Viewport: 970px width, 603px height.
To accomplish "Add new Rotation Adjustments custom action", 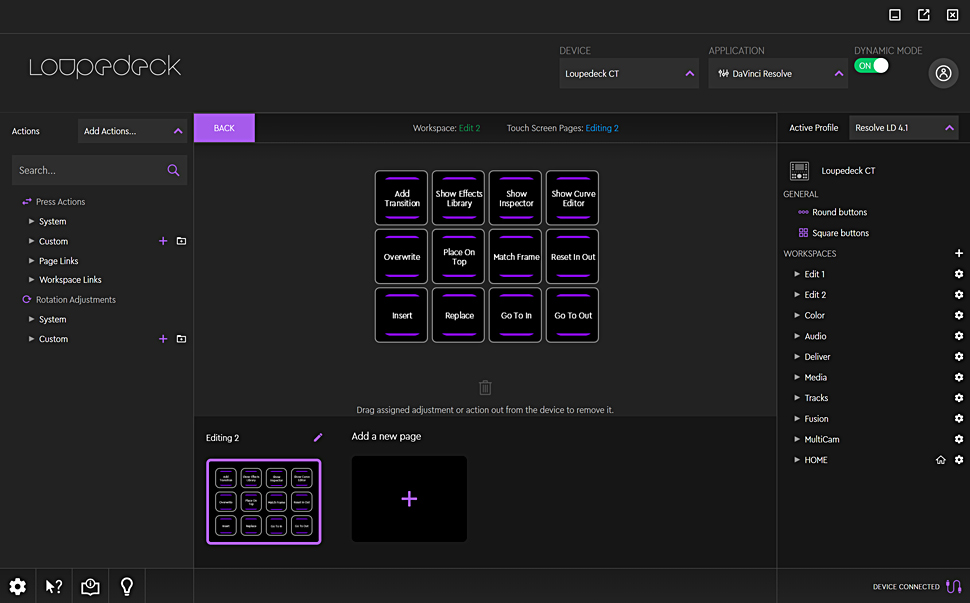I will (x=163, y=339).
